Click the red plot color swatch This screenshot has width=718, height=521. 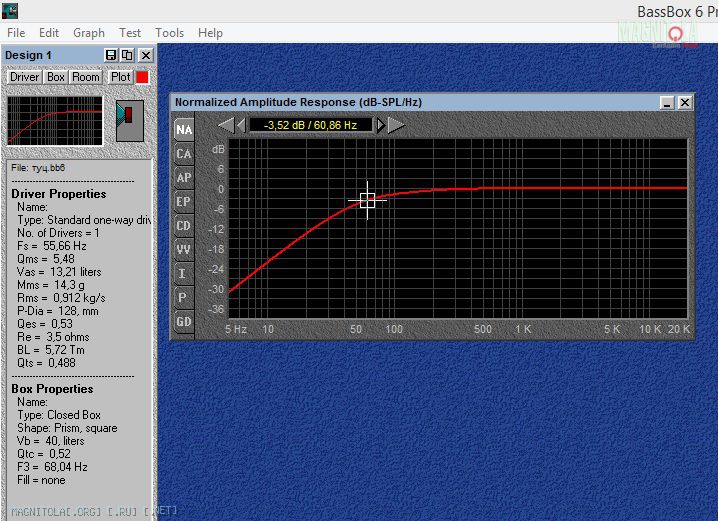click(142, 77)
